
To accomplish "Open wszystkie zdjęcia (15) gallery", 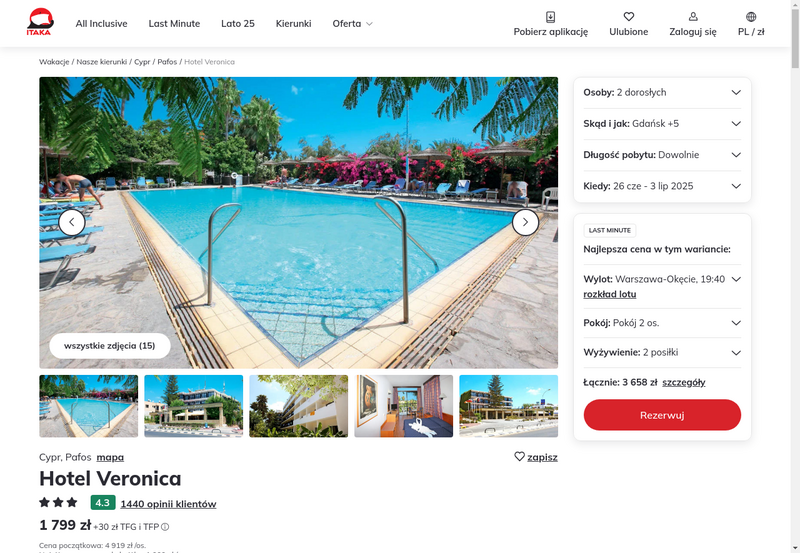I will pos(110,346).
